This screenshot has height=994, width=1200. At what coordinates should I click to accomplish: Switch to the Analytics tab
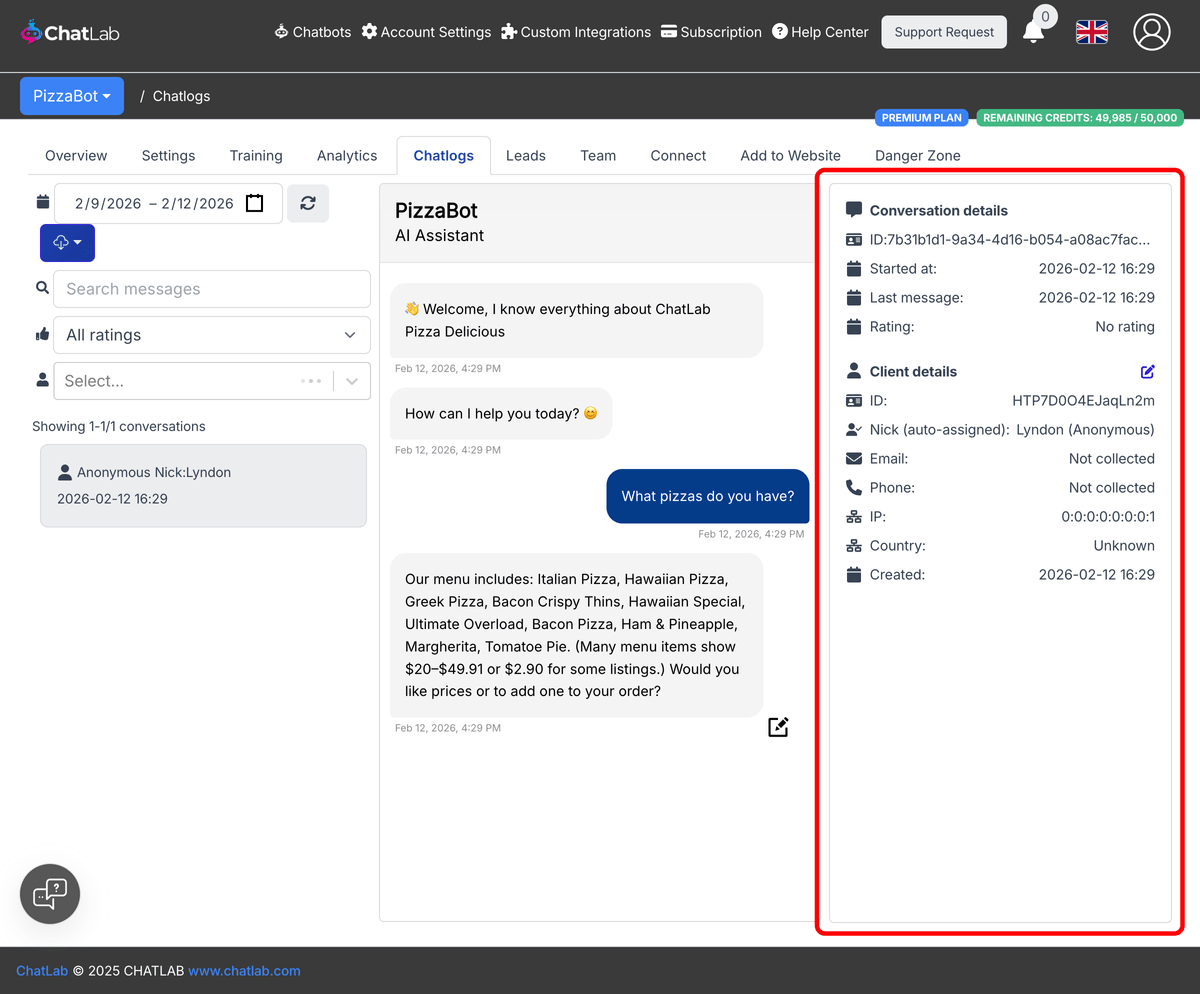[346, 155]
